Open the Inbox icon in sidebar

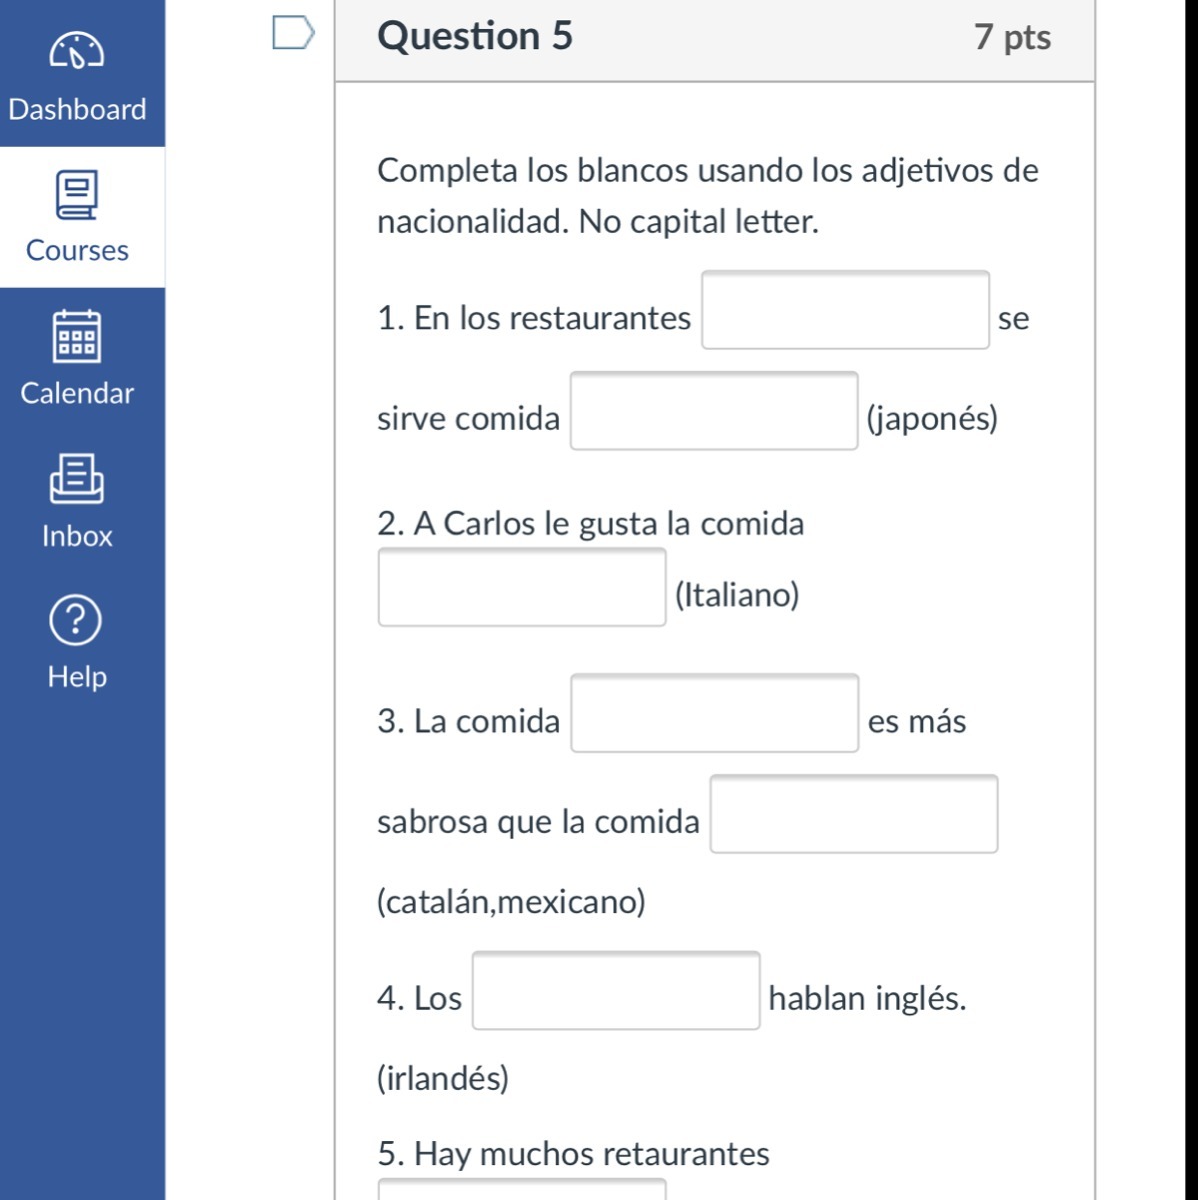[77, 478]
